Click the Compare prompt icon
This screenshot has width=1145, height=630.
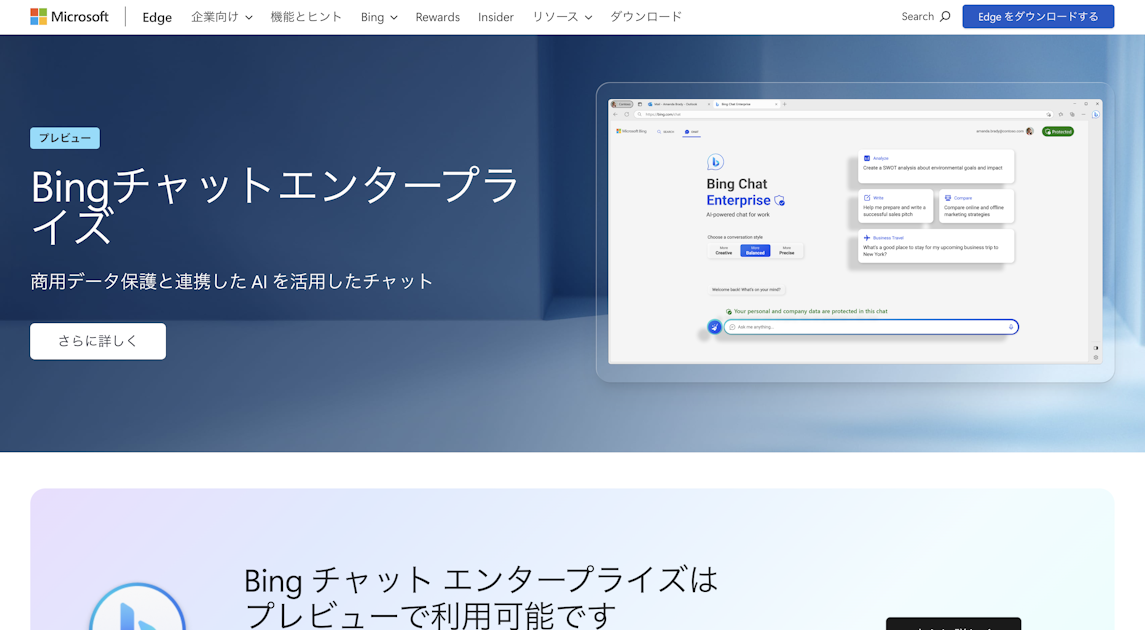pos(947,198)
